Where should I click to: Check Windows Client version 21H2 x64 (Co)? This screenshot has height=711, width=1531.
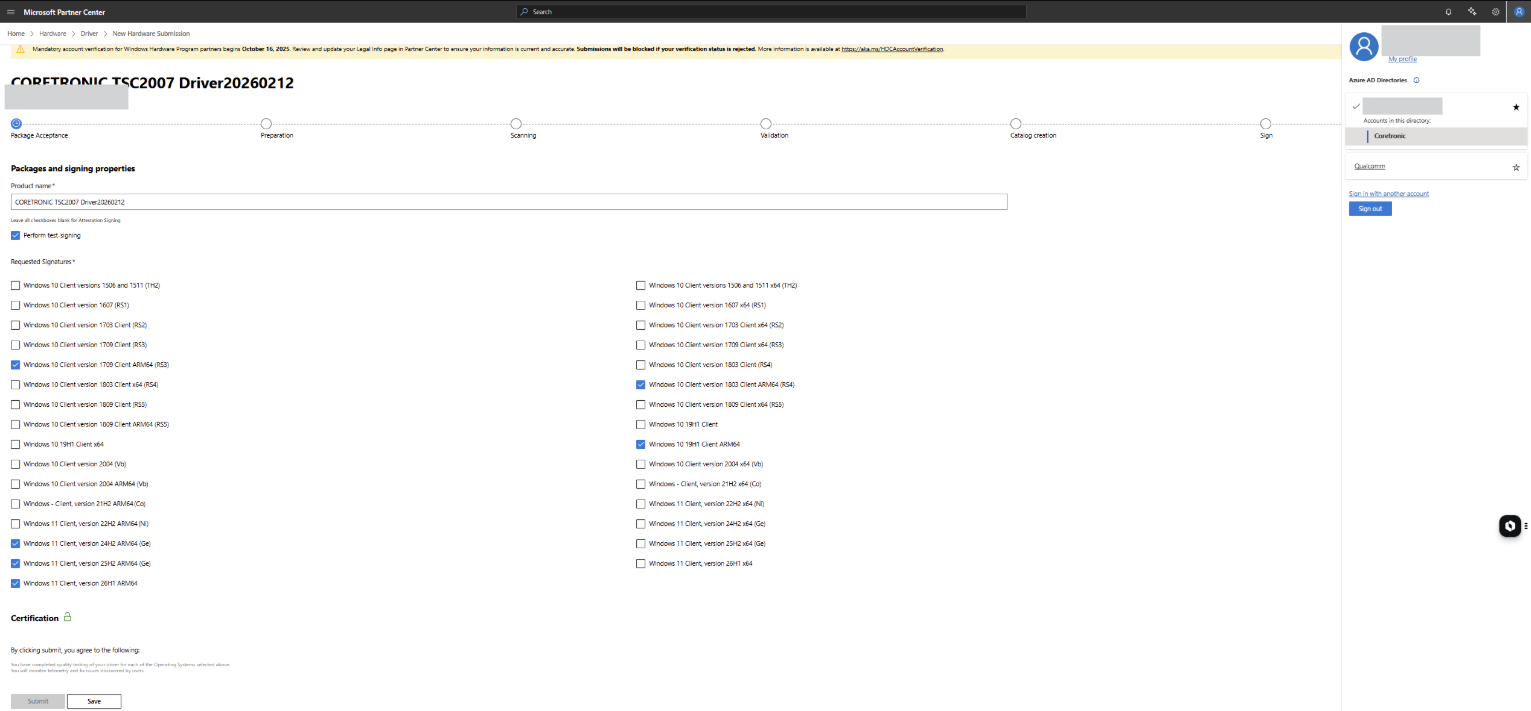(641, 484)
